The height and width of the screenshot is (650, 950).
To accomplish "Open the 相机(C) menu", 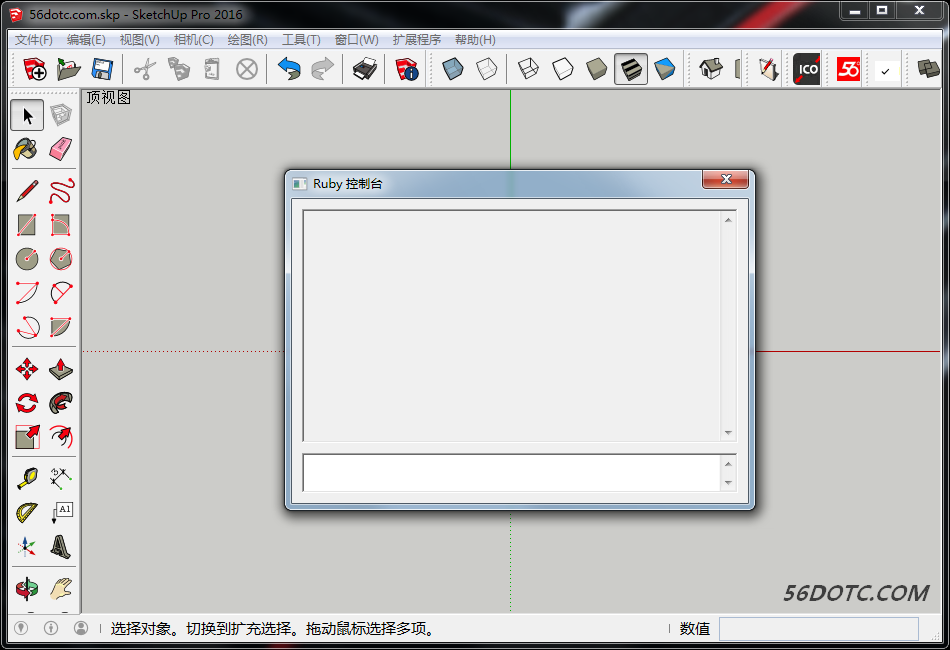I will click(x=193, y=40).
